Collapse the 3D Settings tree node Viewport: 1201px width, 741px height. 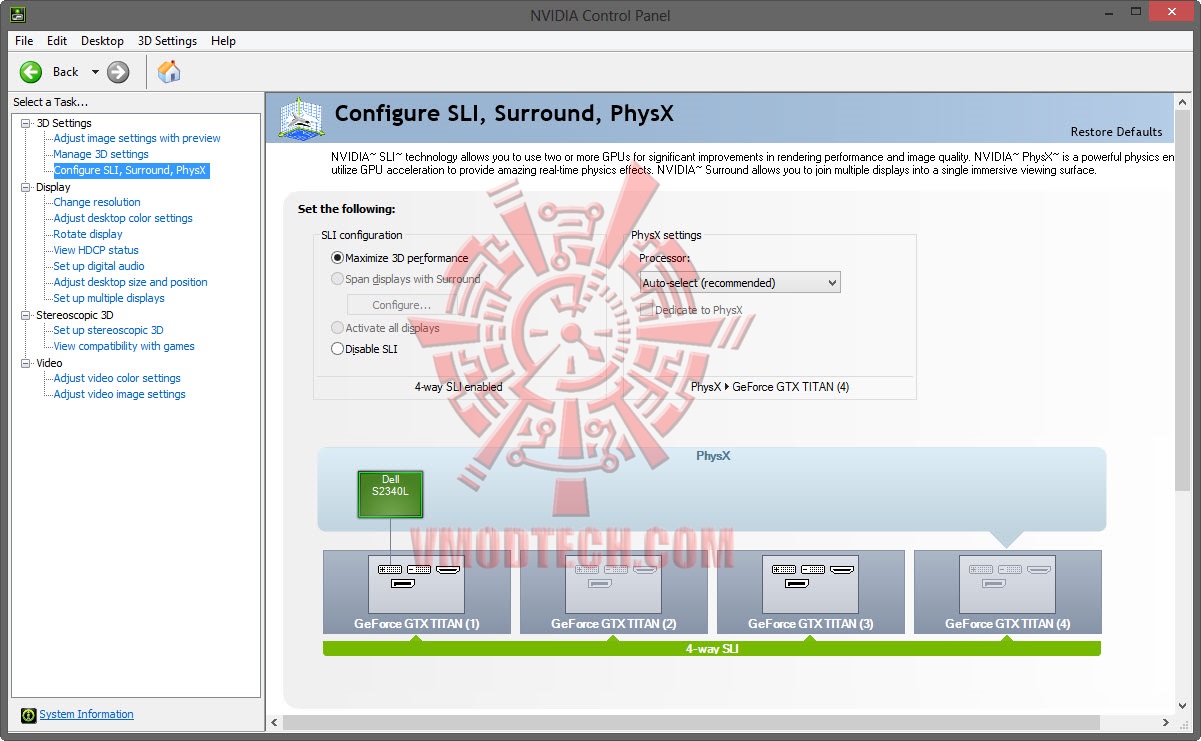point(26,123)
